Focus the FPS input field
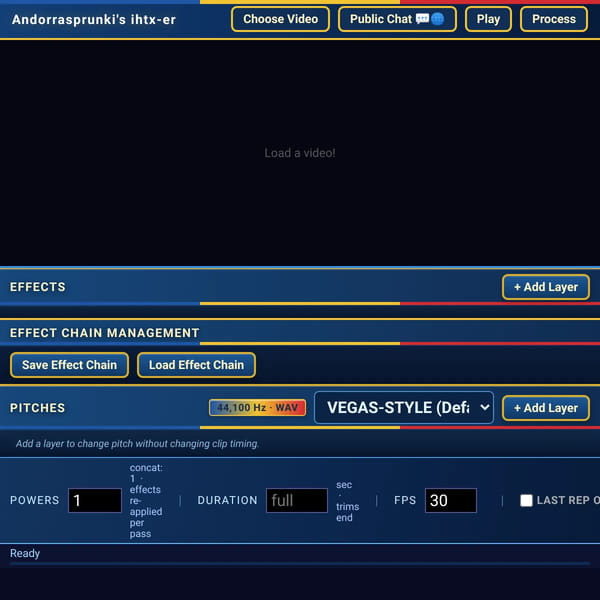Image resolution: width=600 pixels, height=600 pixels. 451,500
